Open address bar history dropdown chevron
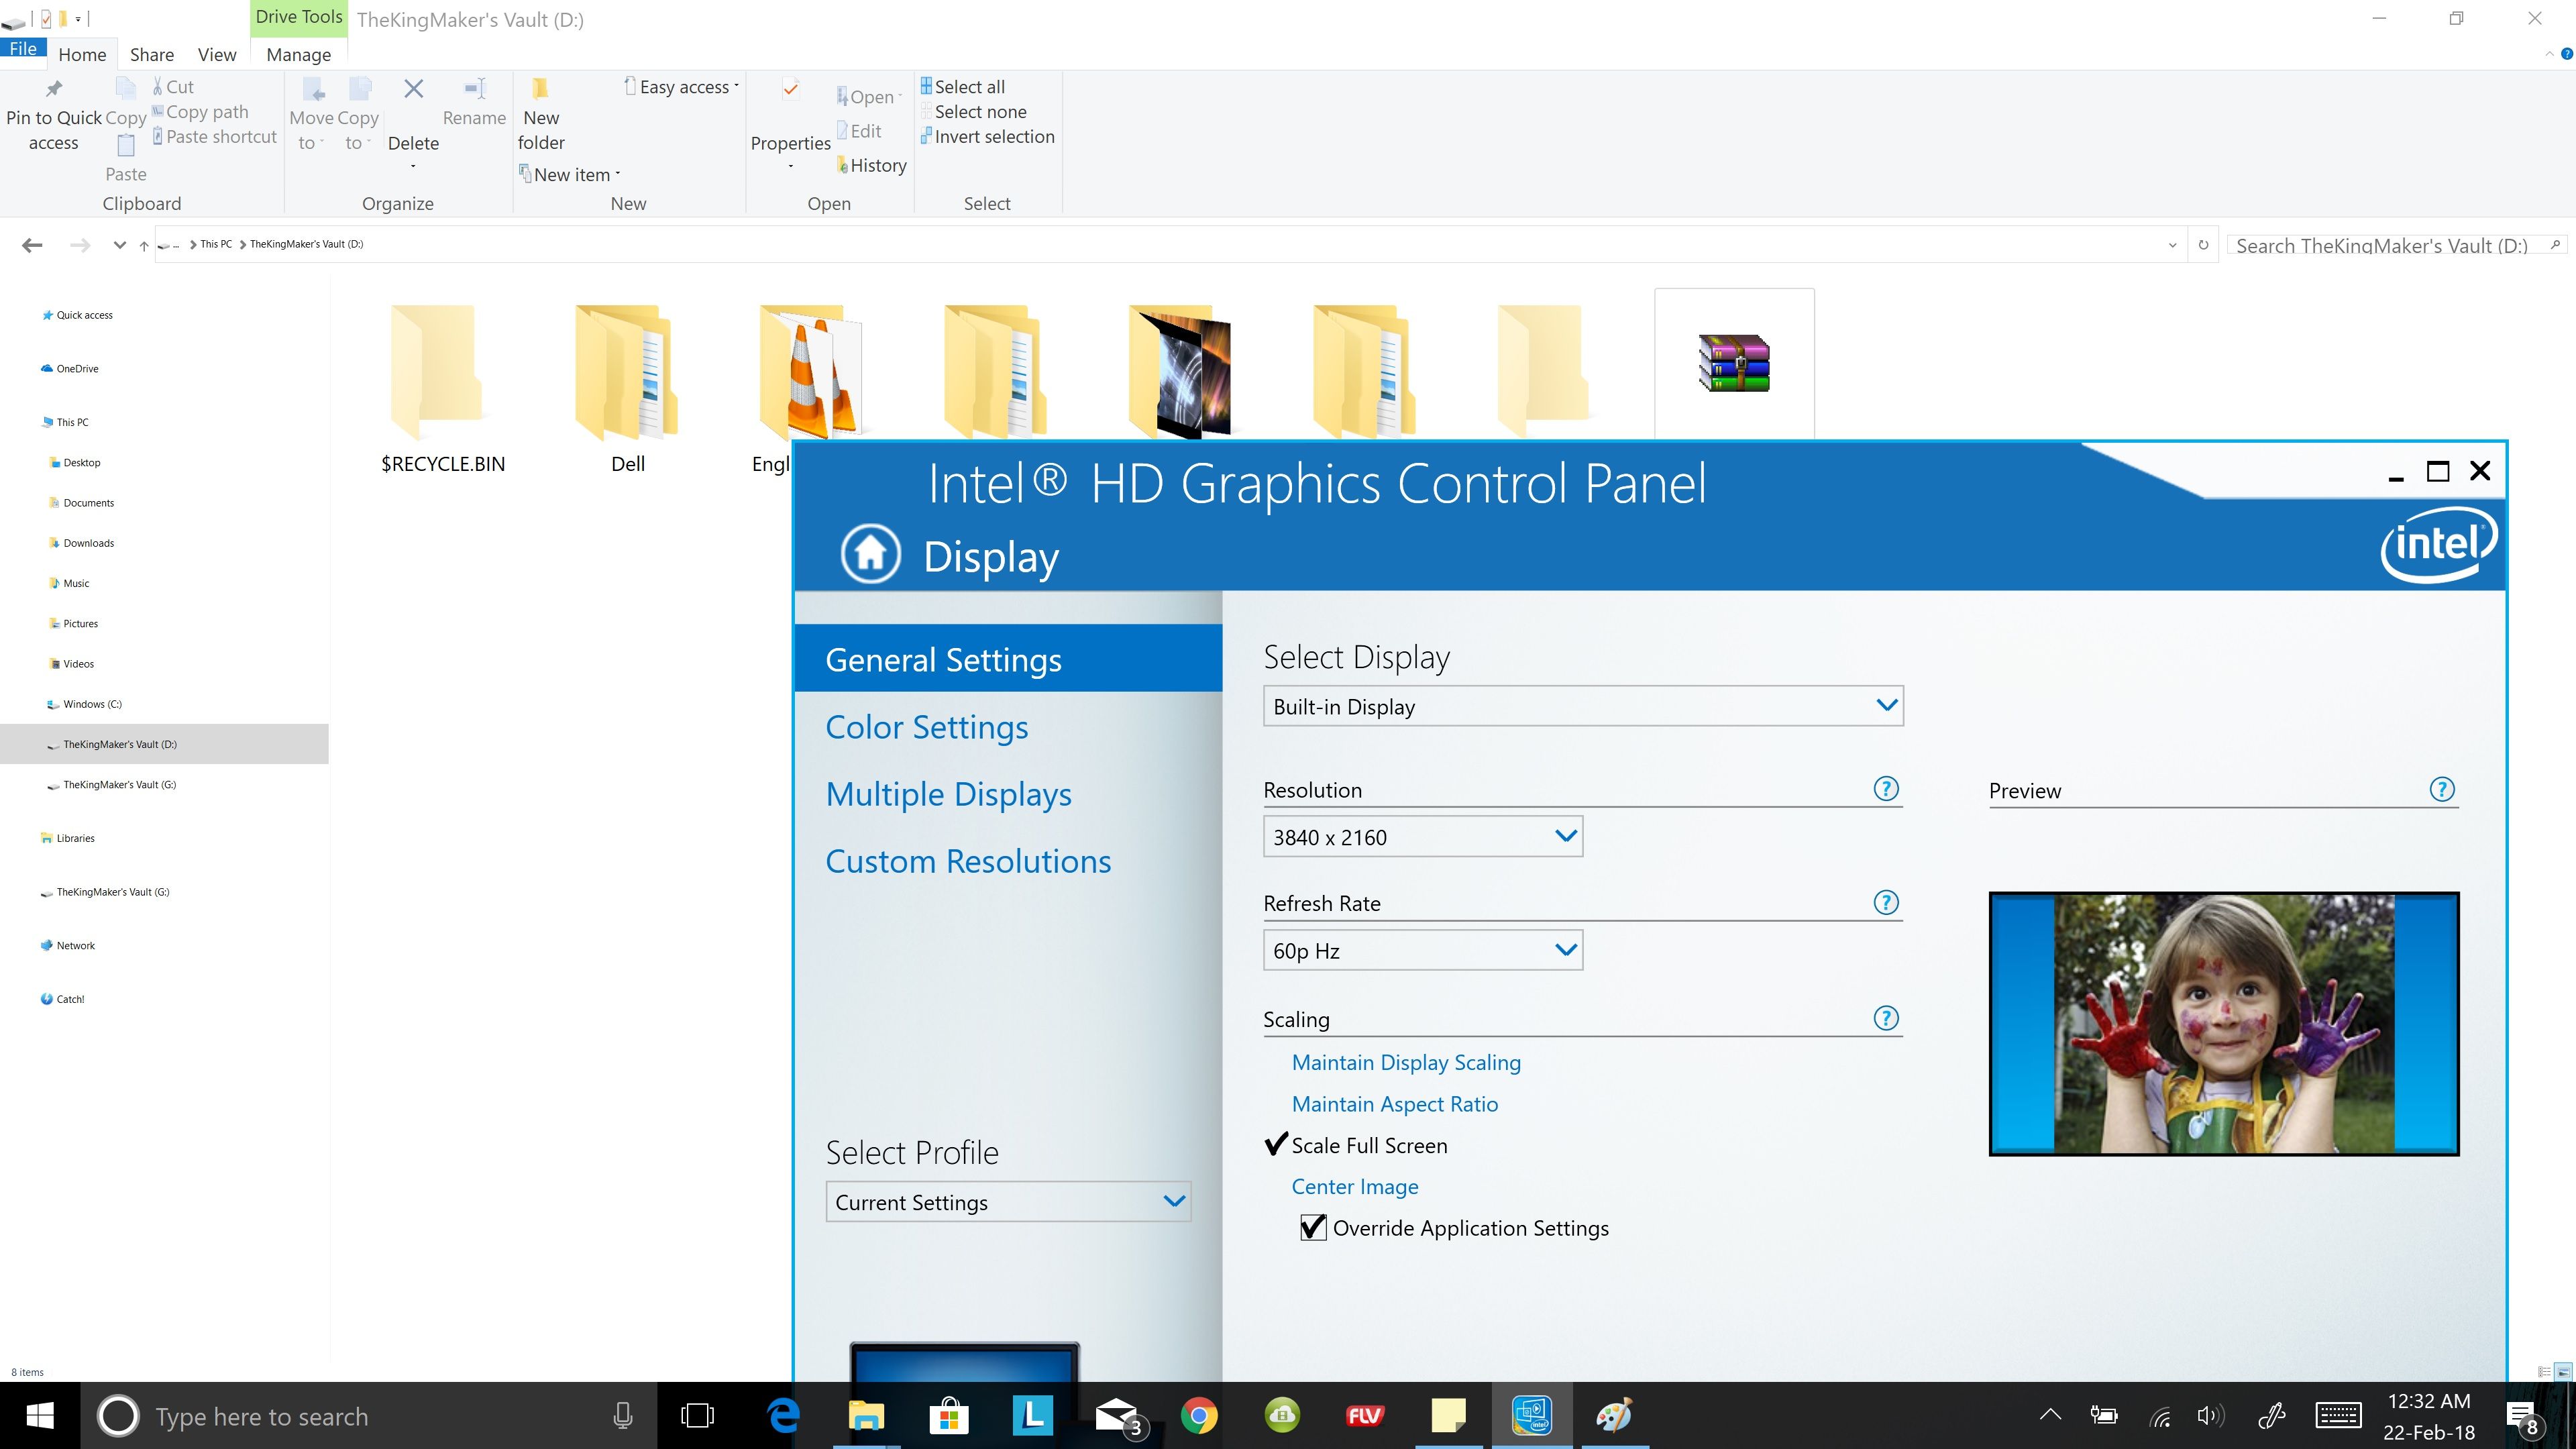The width and height of the screenshot is (2576, 1449). pyautogui.click(x=2172, y=245)
